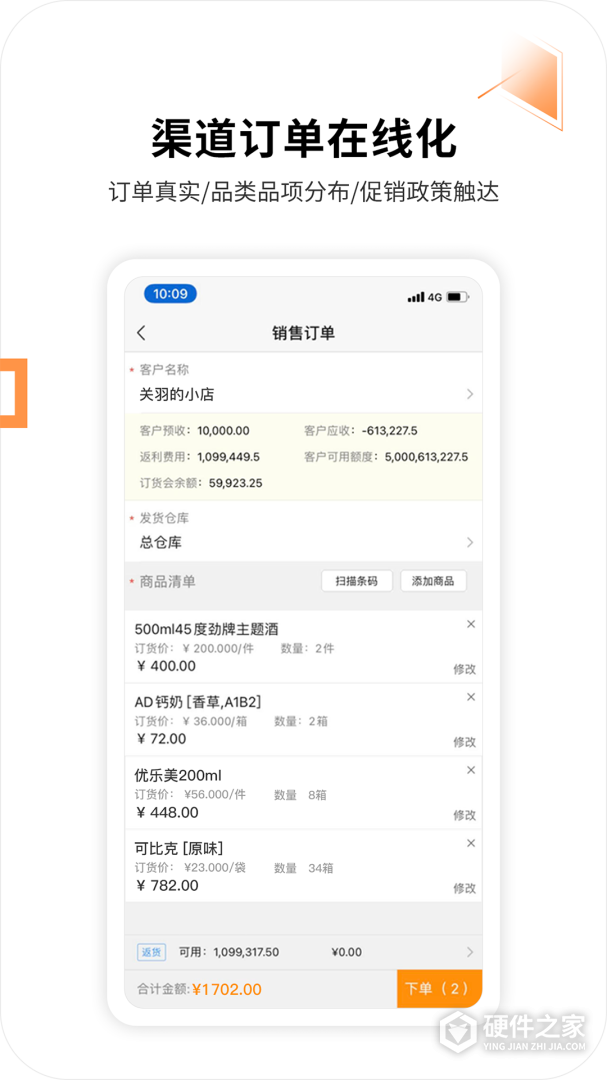Screen dimensions: 607x1080
Task: Tap the 返货 tag label
Action: coord(150,952)
